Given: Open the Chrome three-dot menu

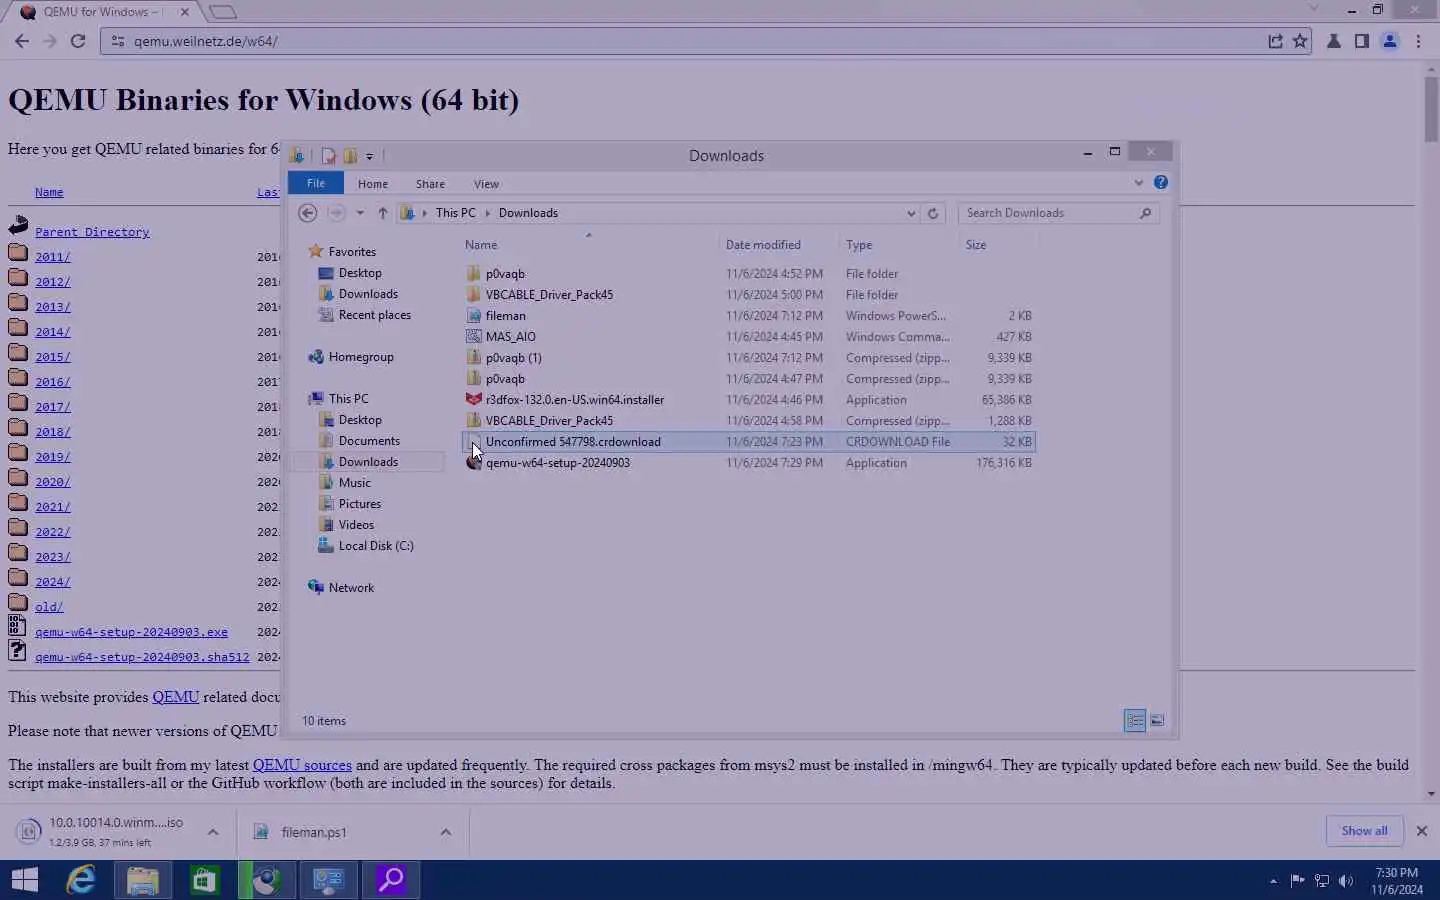Looking at the screenshot, I should click(x=1418, y=41).
